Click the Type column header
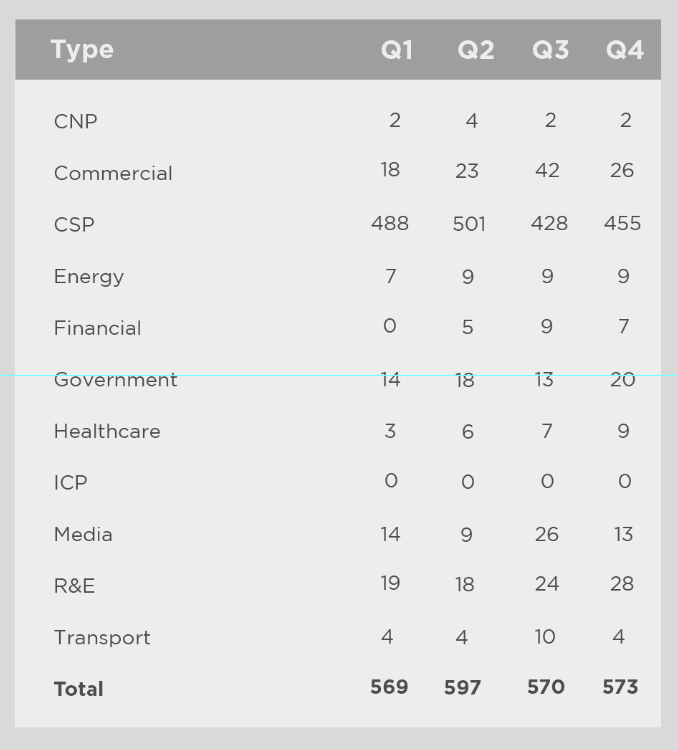 click(x=82, y=50)
